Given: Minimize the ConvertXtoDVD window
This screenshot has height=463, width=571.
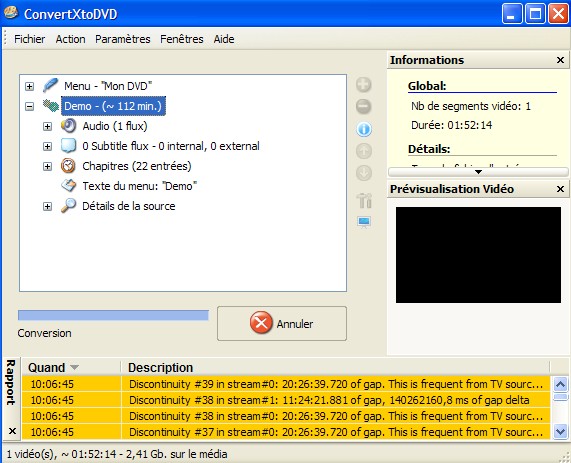Looking at the screenshot, I should click(x=512, y=14).
